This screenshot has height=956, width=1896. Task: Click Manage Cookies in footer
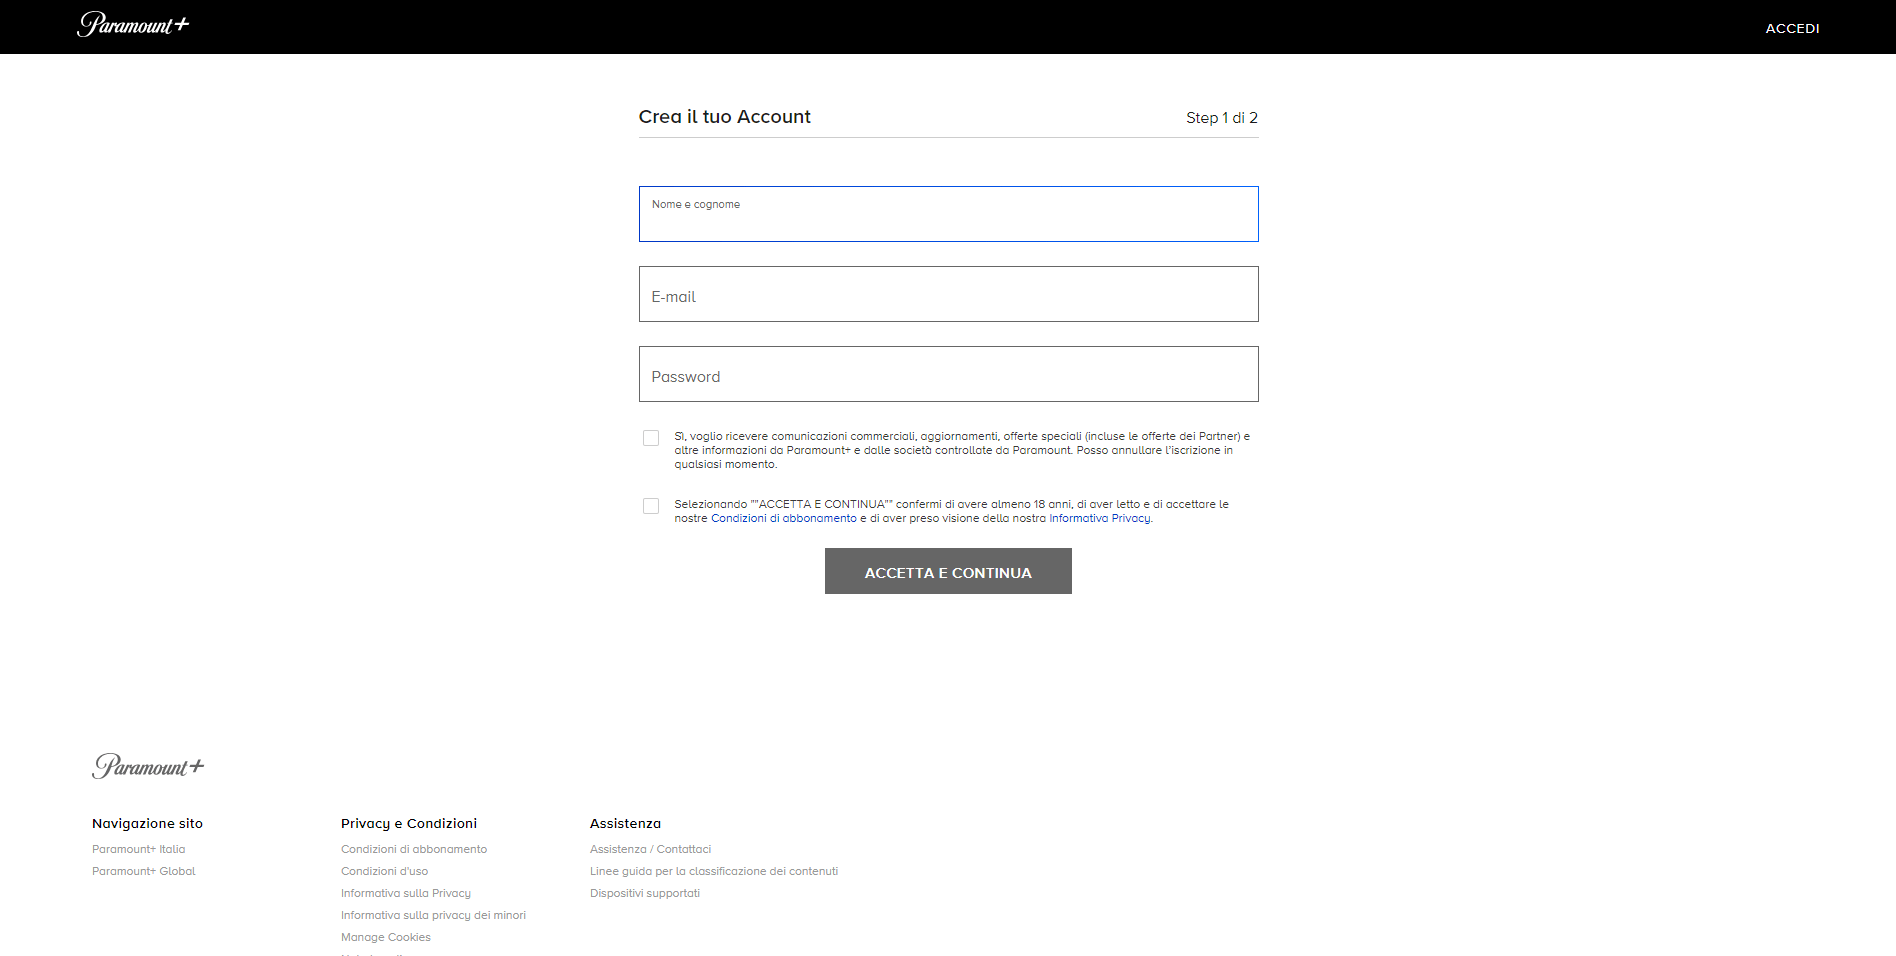tap(385, 937)
